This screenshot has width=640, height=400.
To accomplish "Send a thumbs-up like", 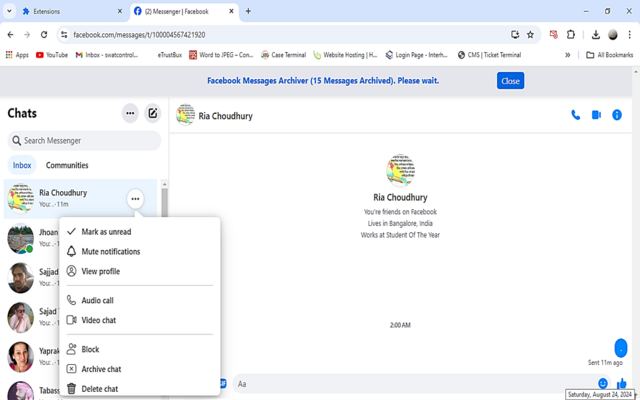I will pos(622,384).
